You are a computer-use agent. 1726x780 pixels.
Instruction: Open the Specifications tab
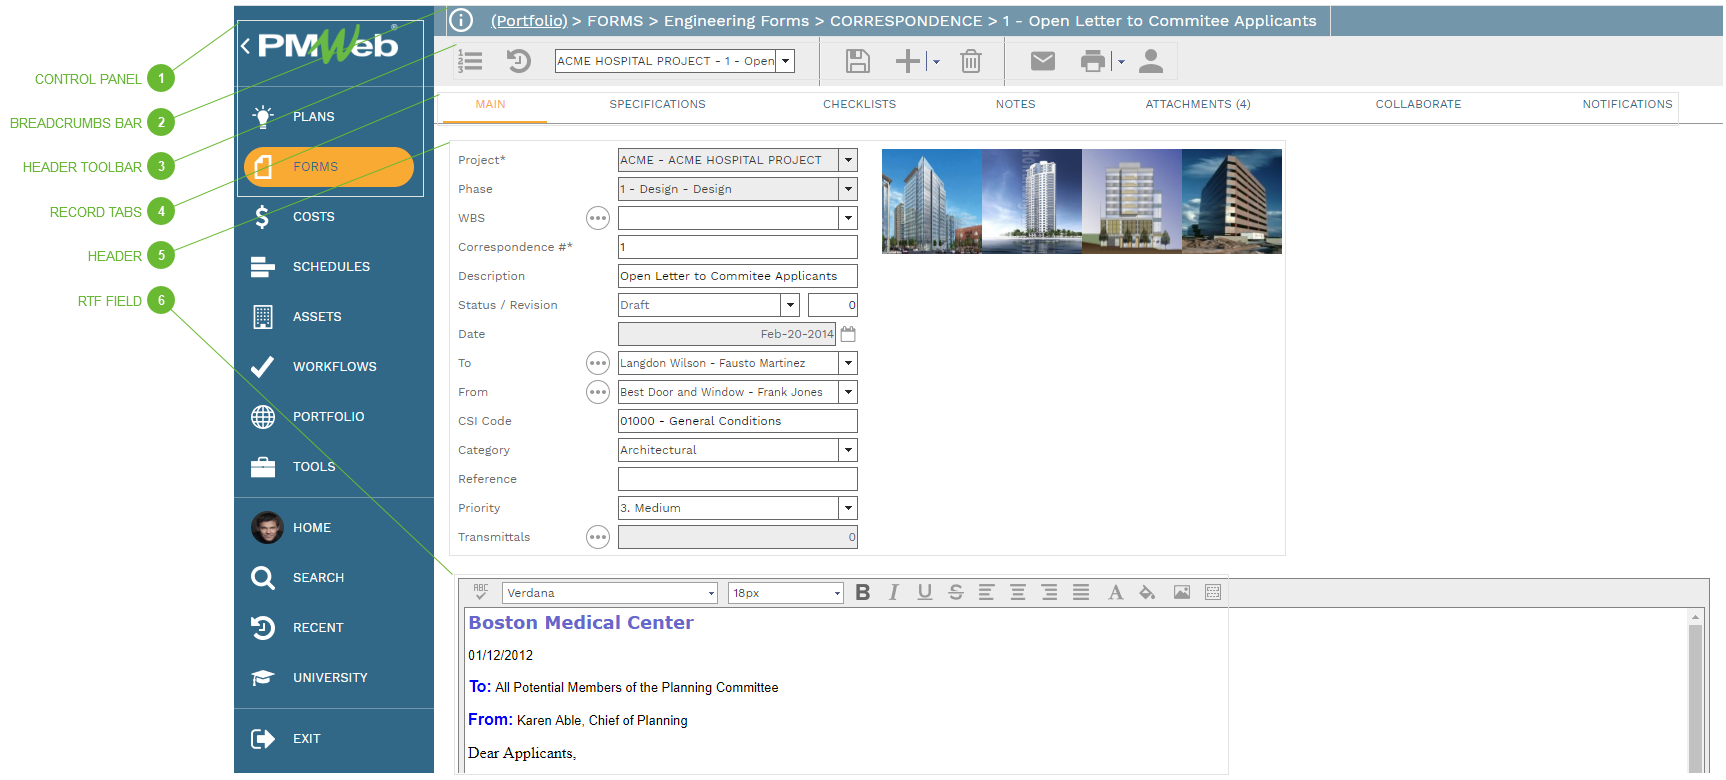click(x=657, y=105)
